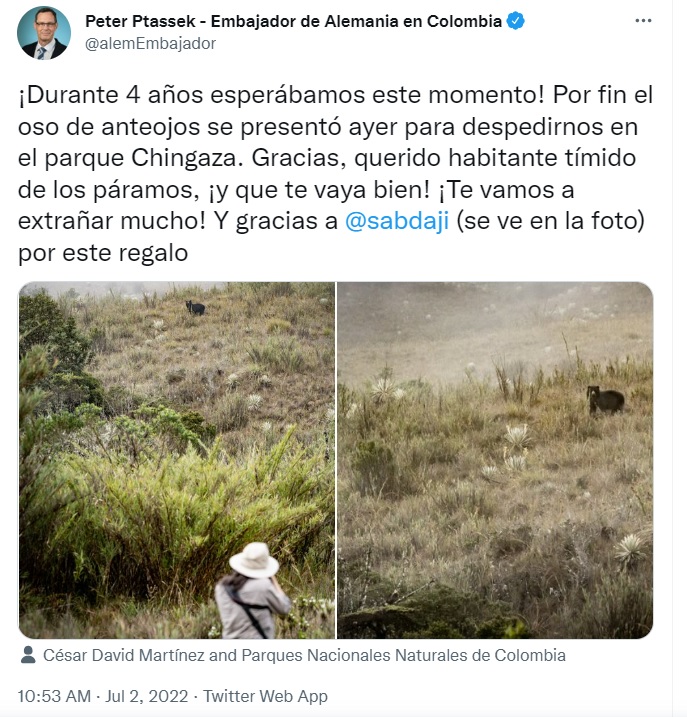Click the 10:53 AM · Jul 2, 2022 timestamp
The width and height of the screenshot is (687, 717).
(x=103, y=696)
